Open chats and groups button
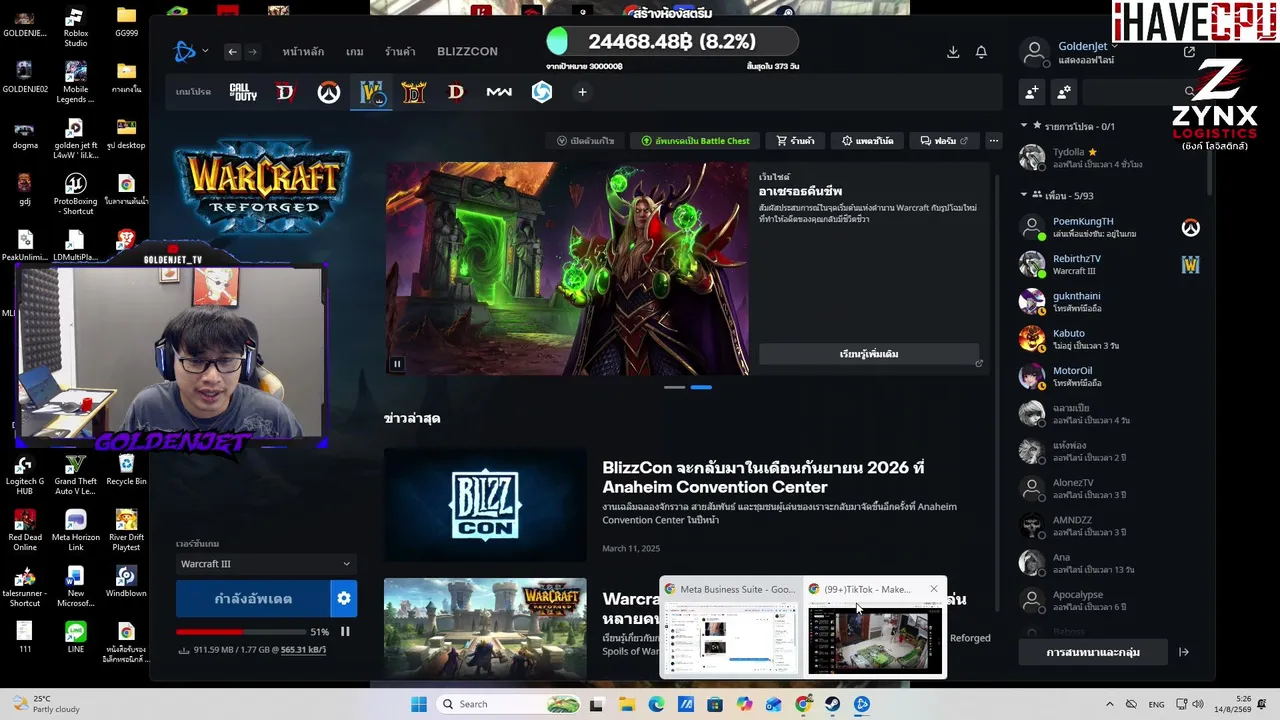This screenshot has height=720, width=1280. point(1093,652)
